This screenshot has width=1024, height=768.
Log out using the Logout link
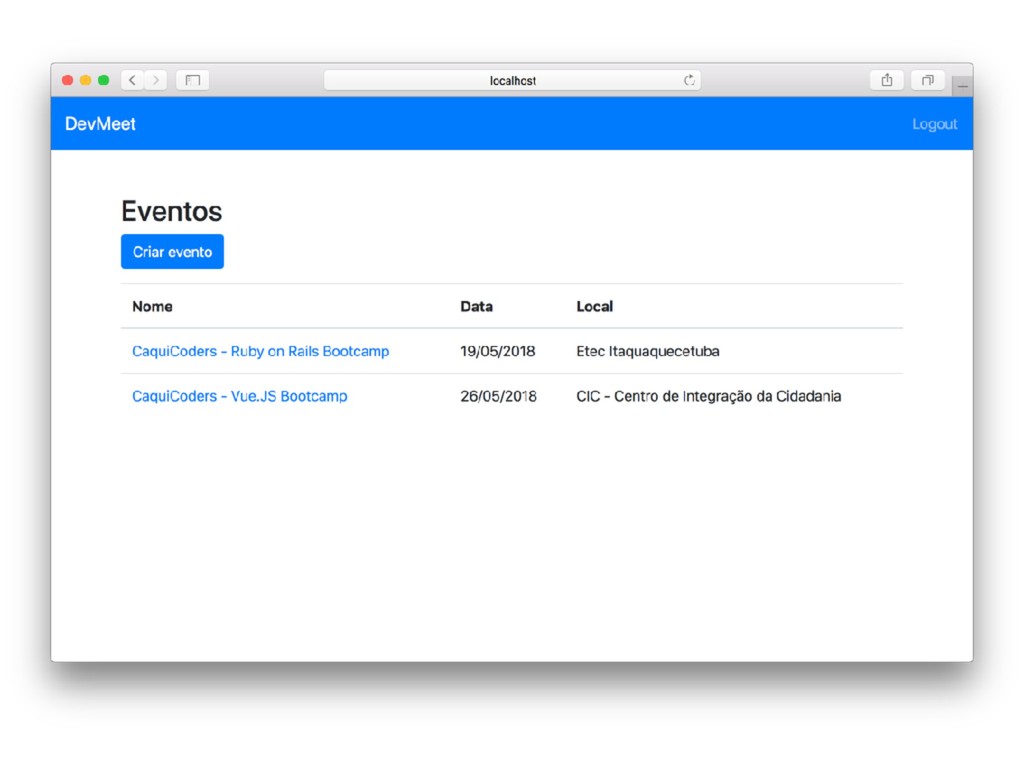(x=935, y=124)
